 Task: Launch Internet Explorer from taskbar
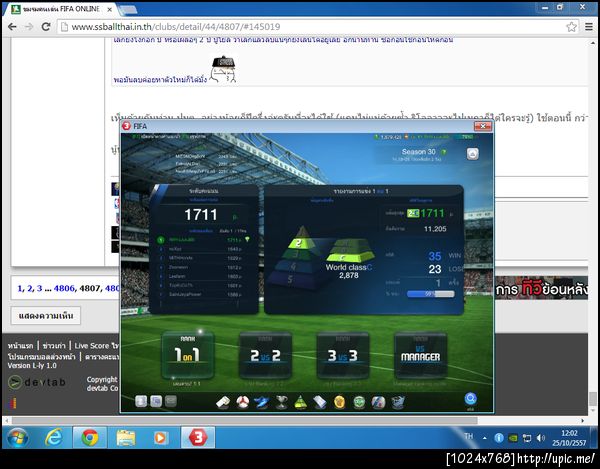tap(54, 438)
